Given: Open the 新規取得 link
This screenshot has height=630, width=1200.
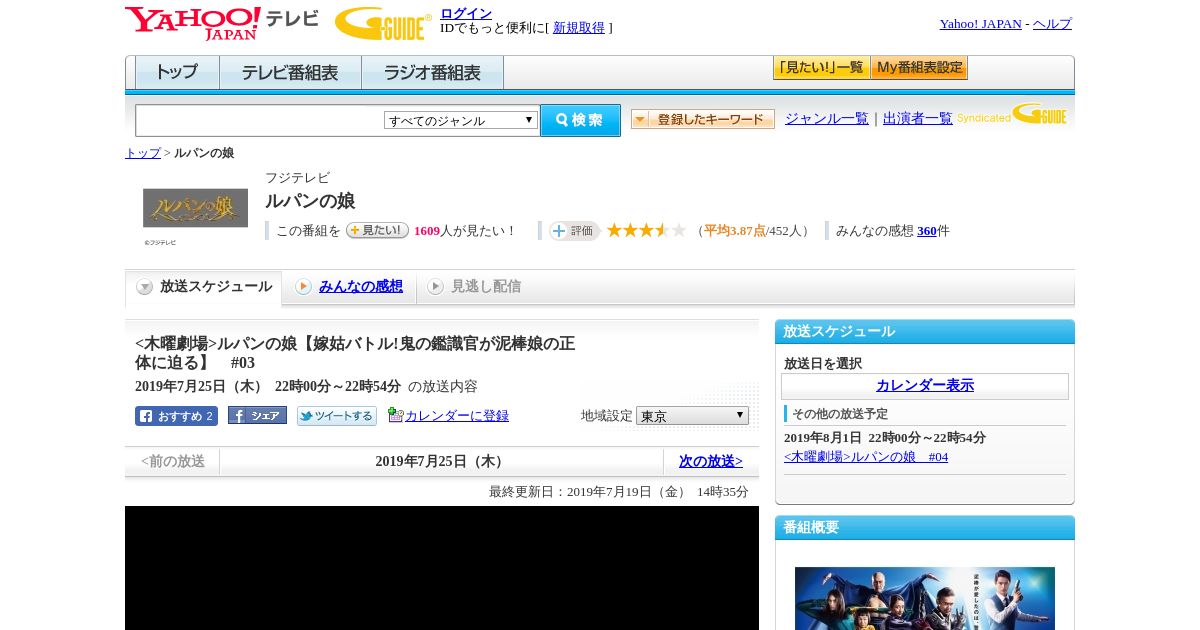Looking at the screenshot, I should (579, 28).
